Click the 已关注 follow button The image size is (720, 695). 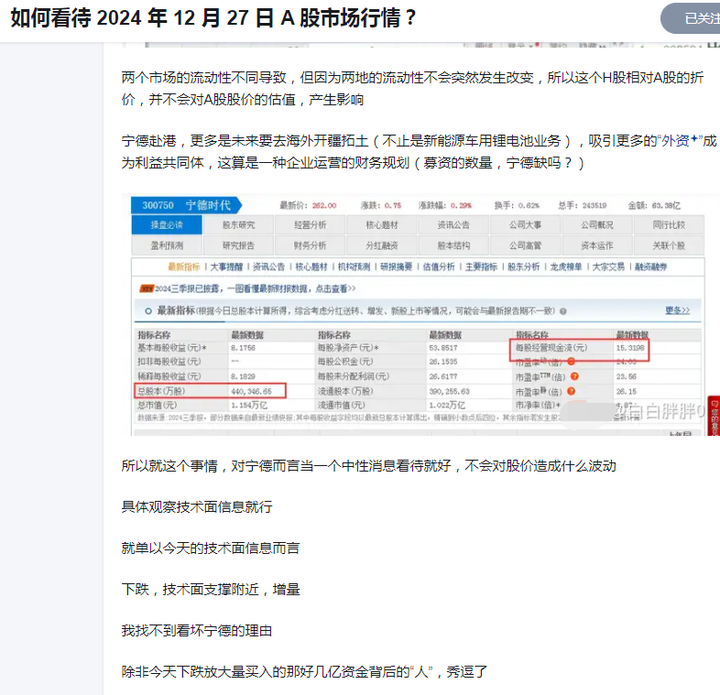click(691, 18)
